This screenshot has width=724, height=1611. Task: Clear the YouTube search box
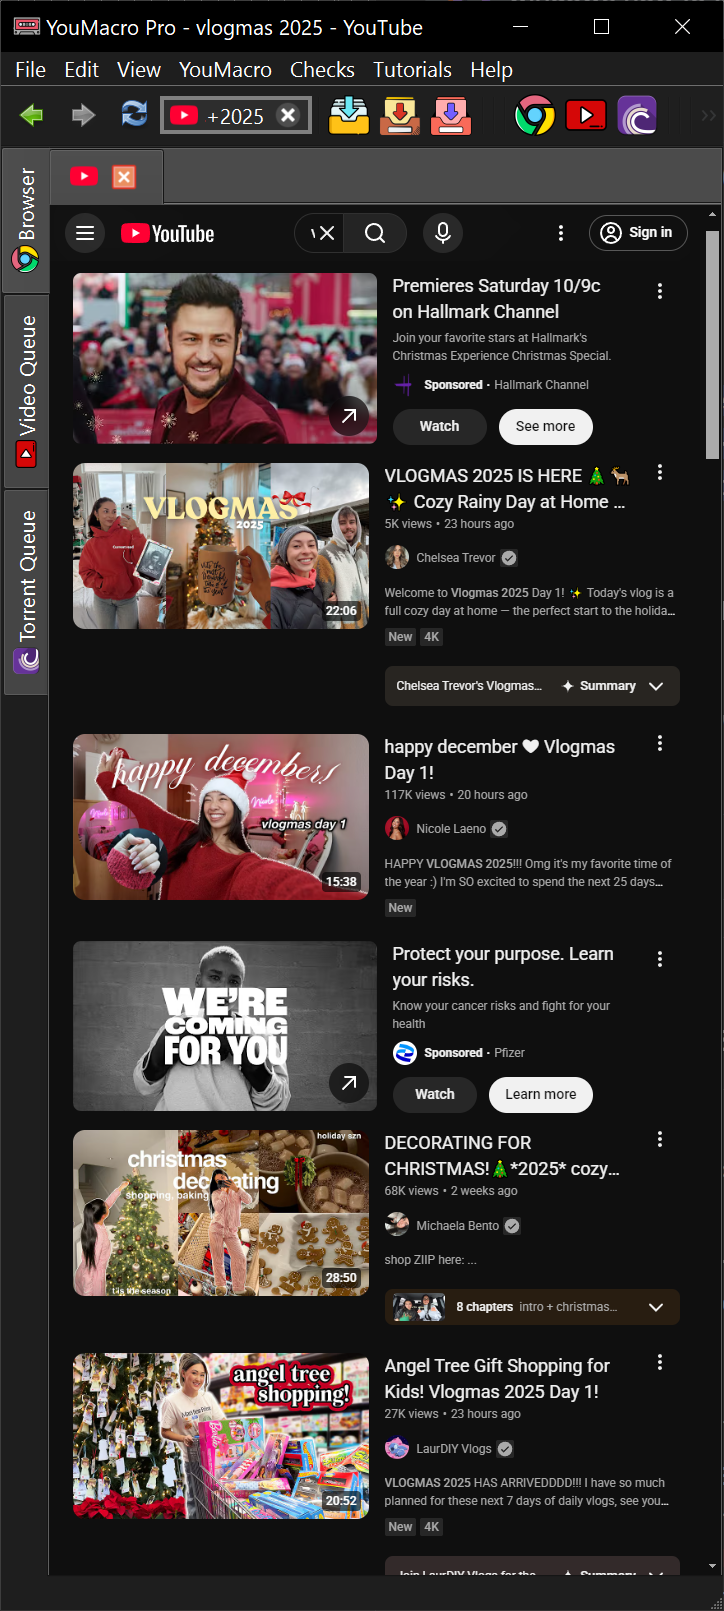[x=327, y=233]
